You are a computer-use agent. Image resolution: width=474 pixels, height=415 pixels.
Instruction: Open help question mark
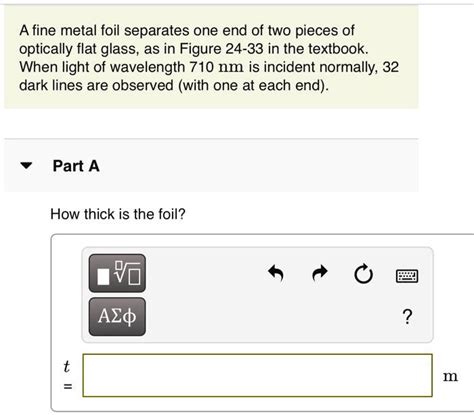(407, 317)
